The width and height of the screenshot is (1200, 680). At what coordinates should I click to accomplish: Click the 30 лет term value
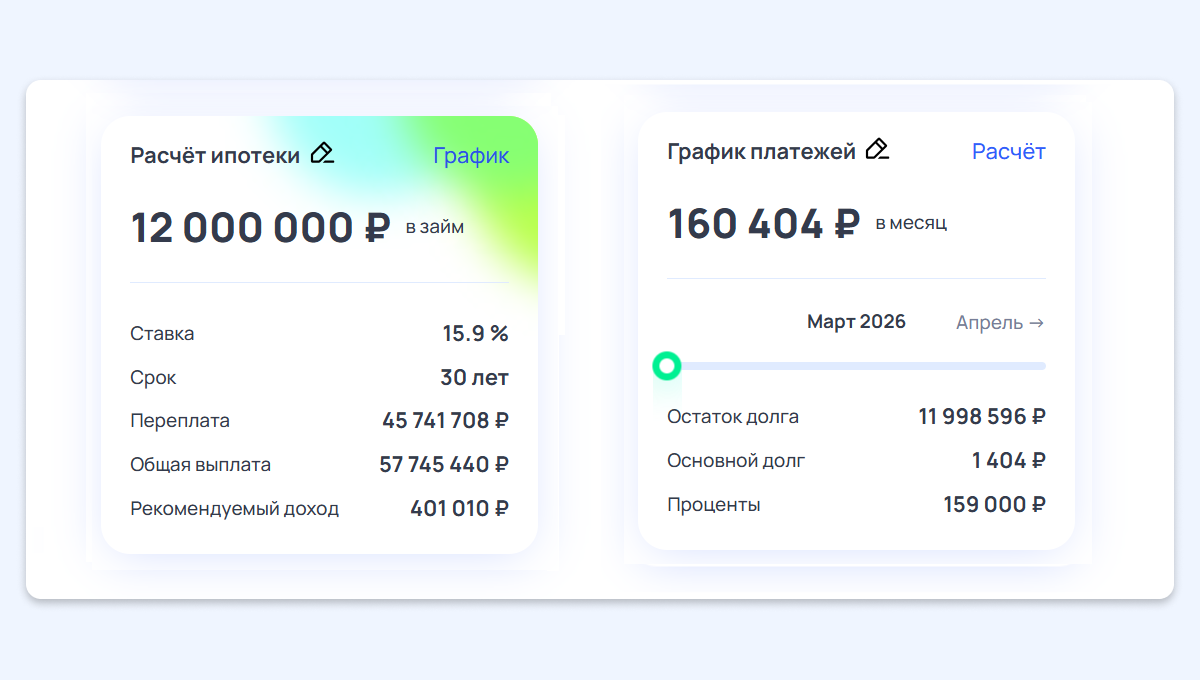(x=474, y=378)
